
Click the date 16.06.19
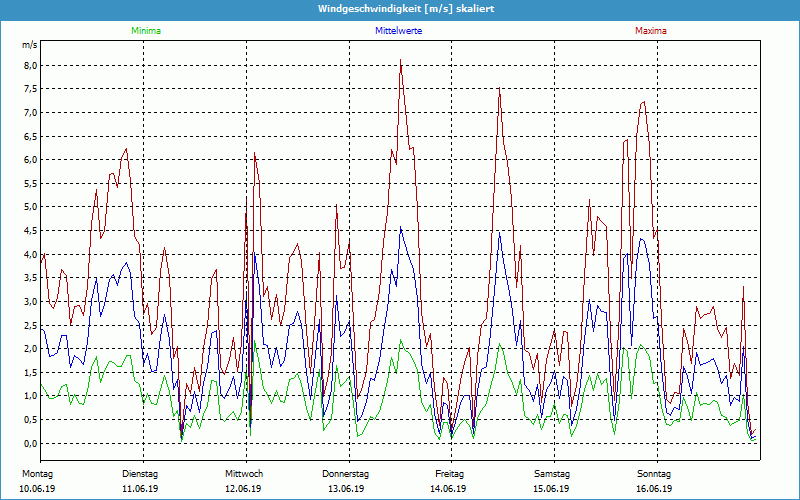(x=654, y=489)
